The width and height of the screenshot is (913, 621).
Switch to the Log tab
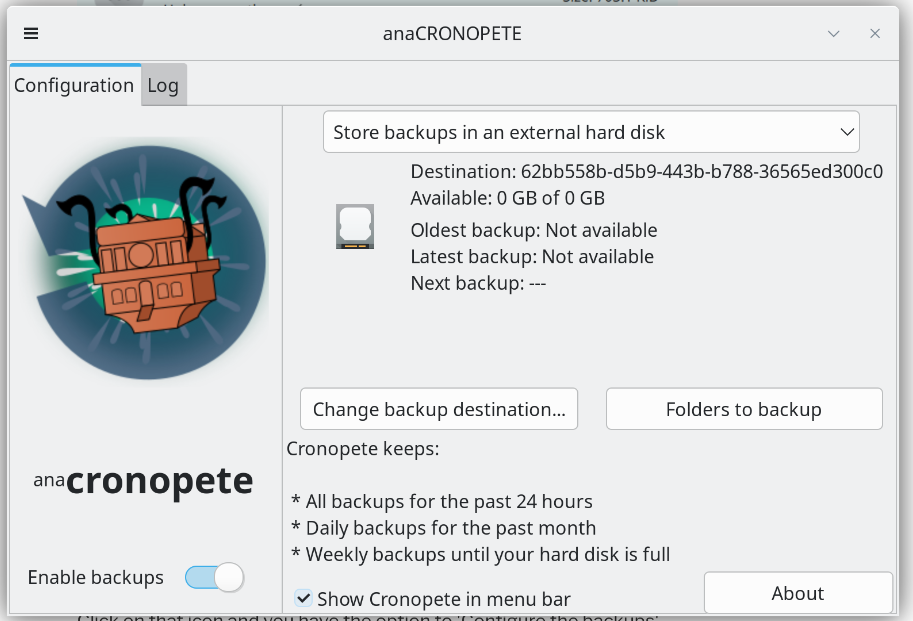pos(163,86)
